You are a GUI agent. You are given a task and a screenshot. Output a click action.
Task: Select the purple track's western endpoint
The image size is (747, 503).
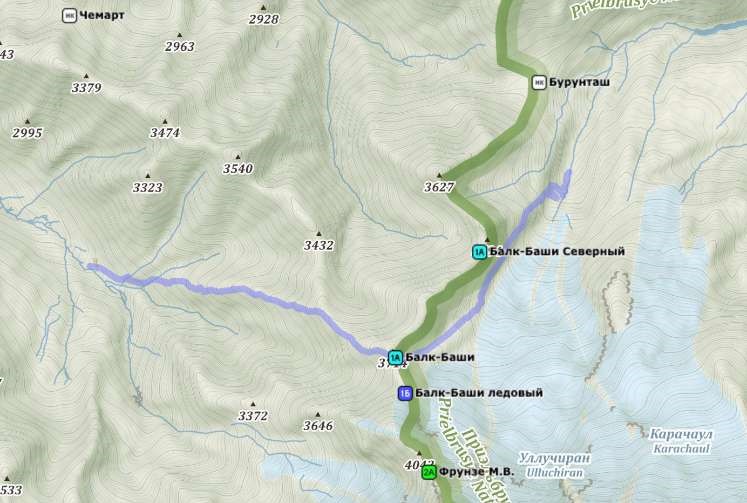coord(91,266)
